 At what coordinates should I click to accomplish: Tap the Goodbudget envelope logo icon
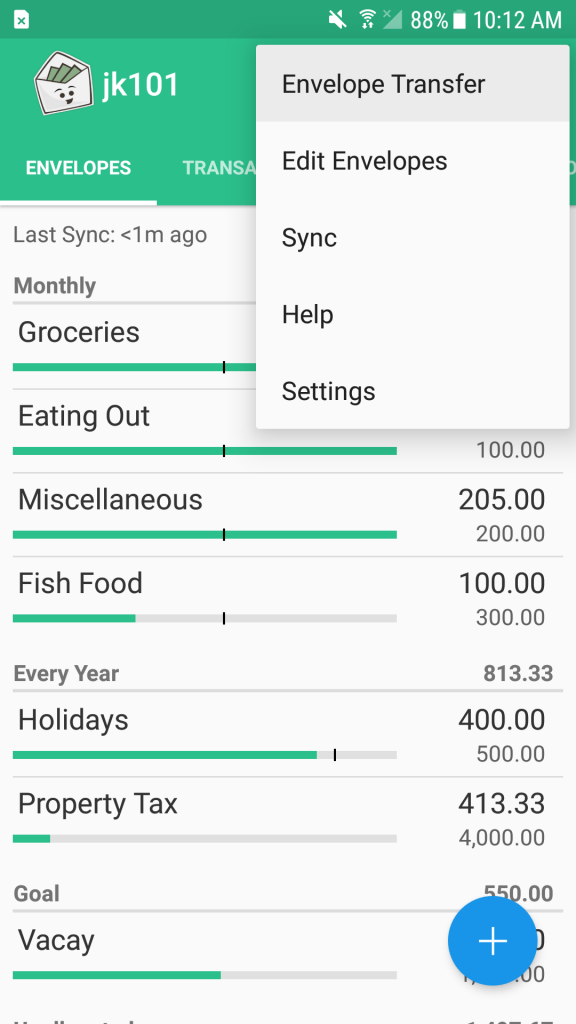(x=63, y=84)
